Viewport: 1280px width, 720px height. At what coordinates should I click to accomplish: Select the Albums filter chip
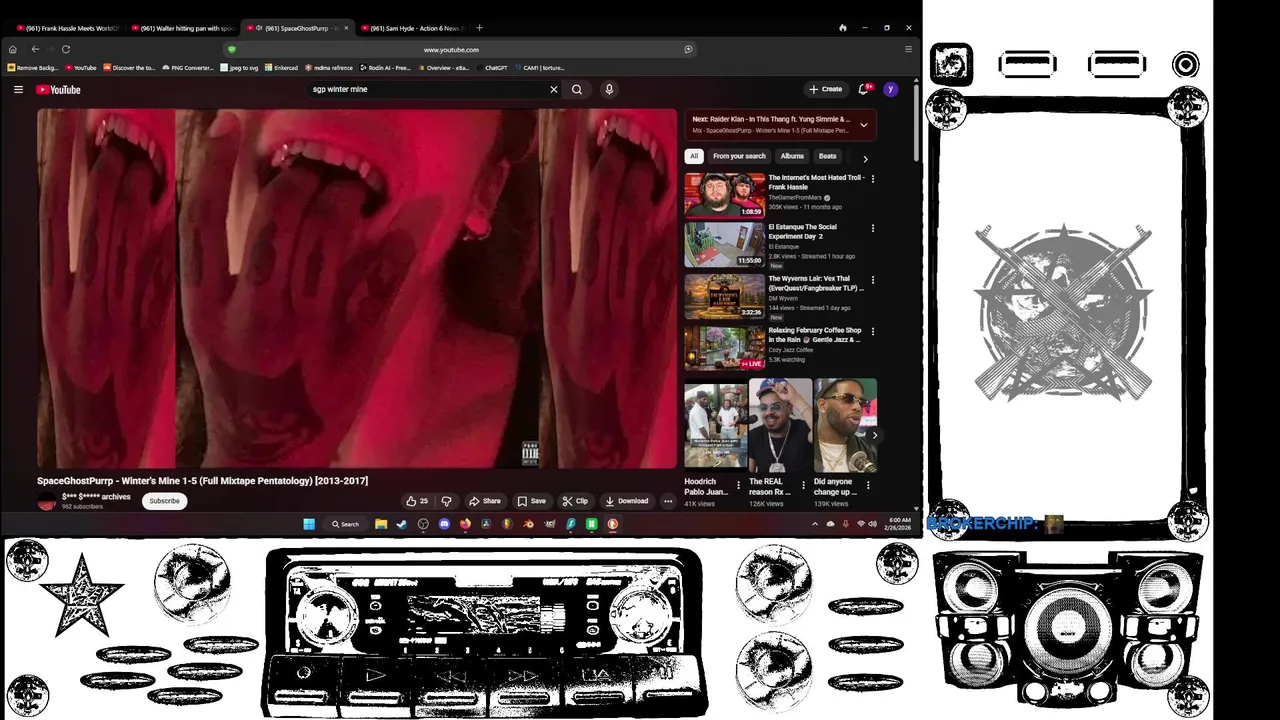(x=792, y=157)
